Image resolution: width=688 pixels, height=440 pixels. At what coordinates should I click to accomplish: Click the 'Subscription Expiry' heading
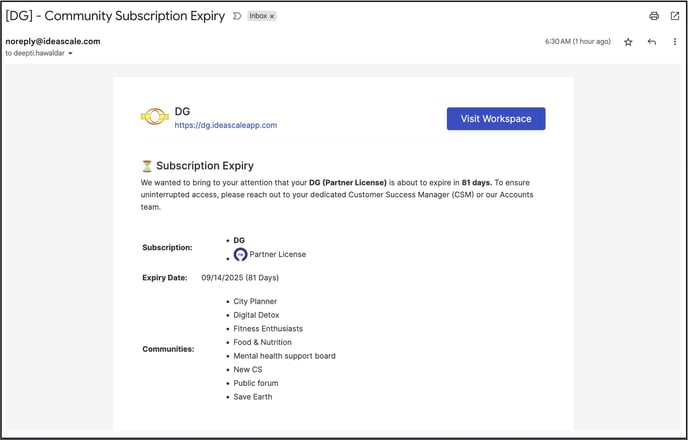pos(205,166)
